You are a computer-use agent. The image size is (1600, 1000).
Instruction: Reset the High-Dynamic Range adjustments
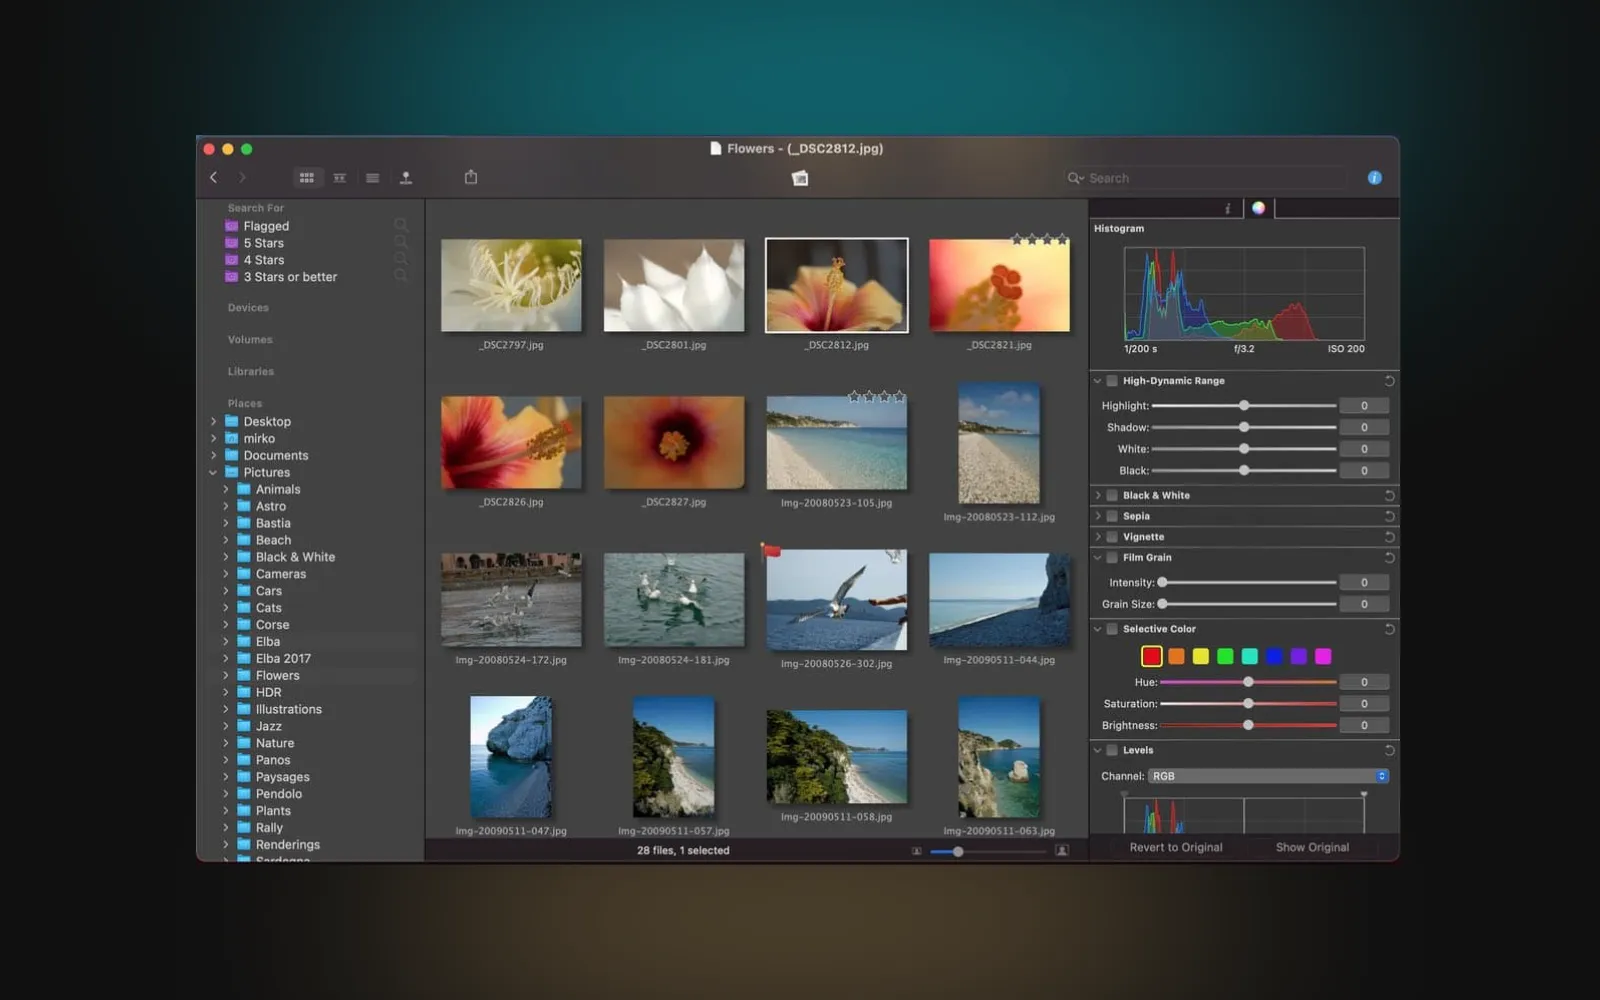pos(1389,381)
